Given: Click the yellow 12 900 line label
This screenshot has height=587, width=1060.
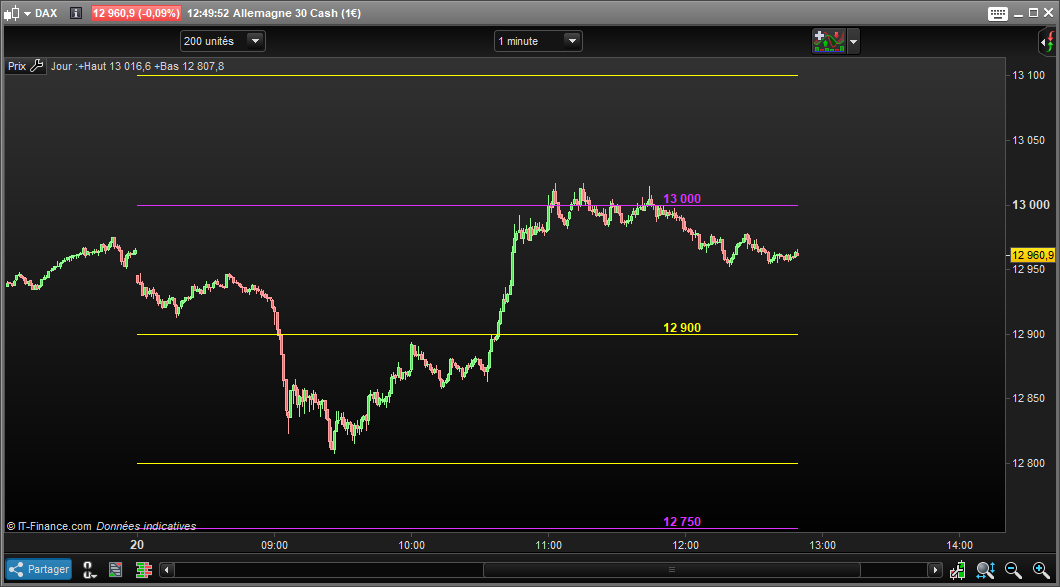Looking at the screenshot, I should coord(682,328).
